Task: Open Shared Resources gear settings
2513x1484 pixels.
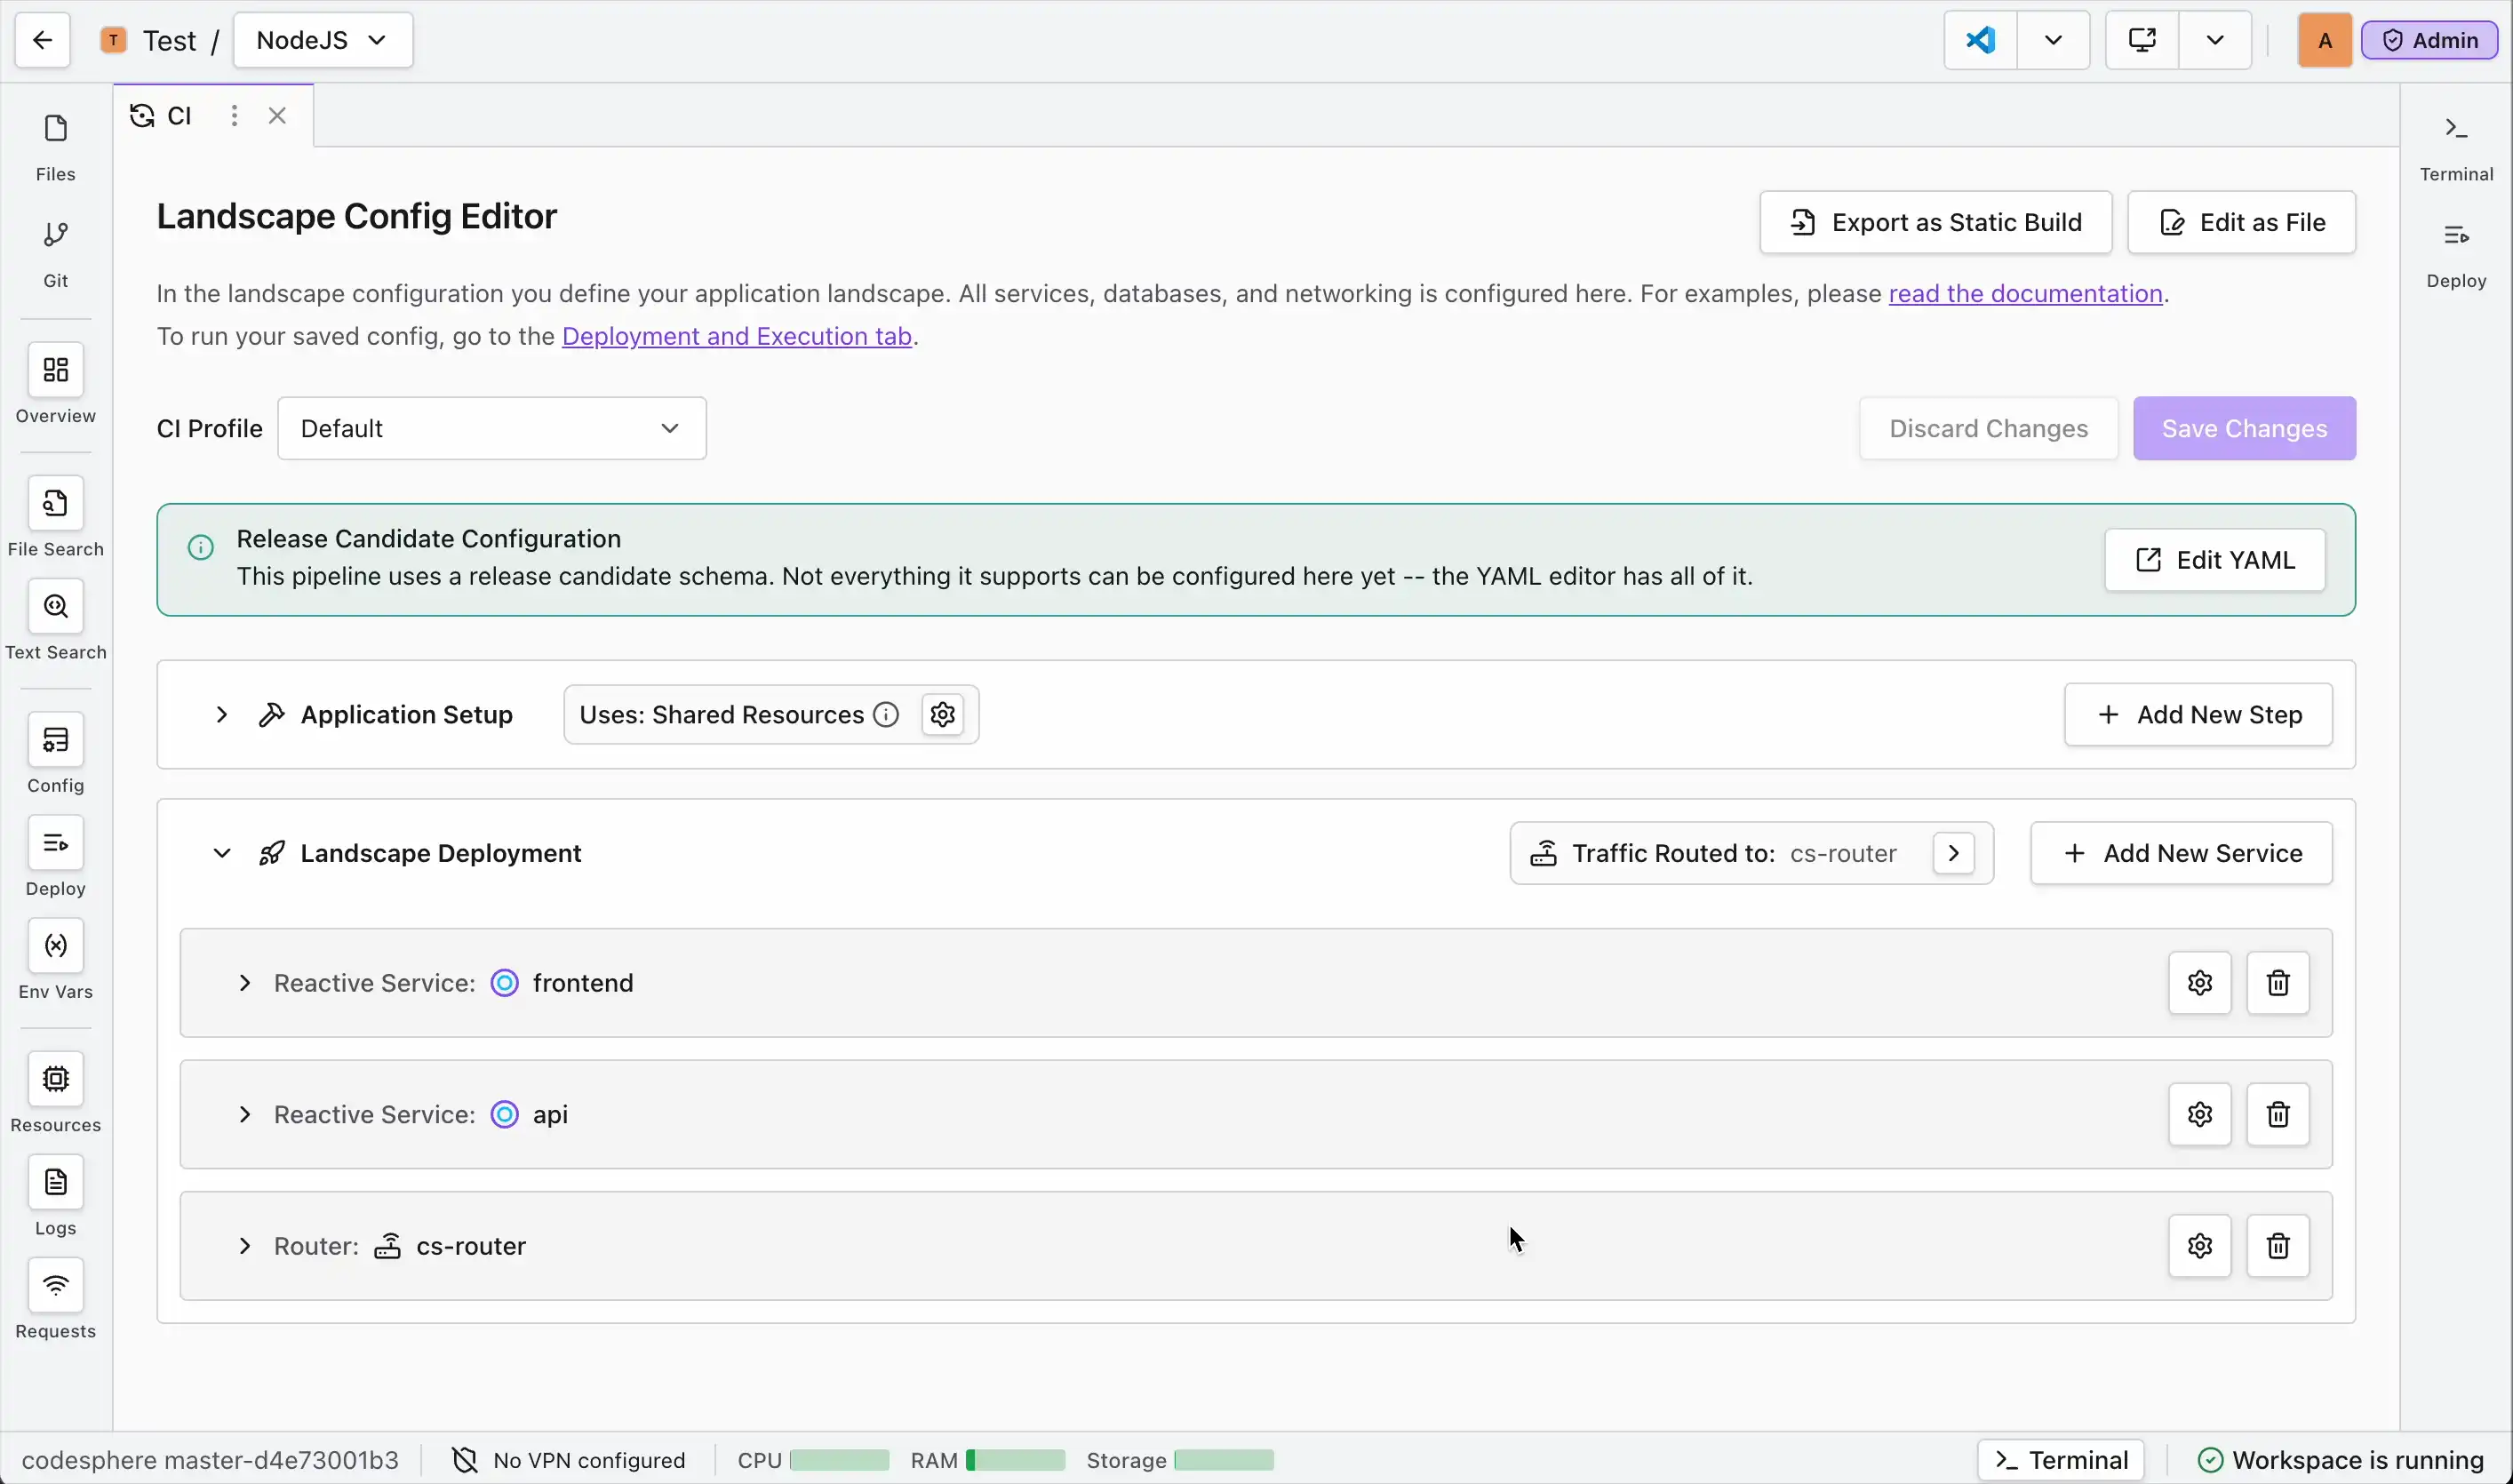Action: point(942,714)
